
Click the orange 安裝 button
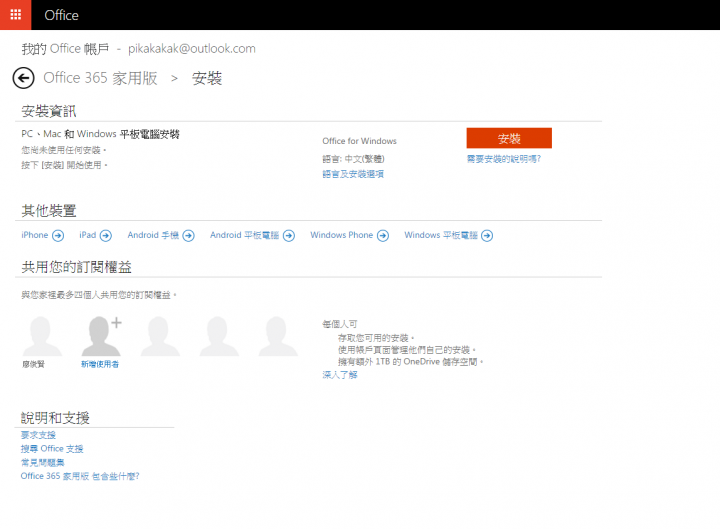pyautogui.click(x=509, y=138)
